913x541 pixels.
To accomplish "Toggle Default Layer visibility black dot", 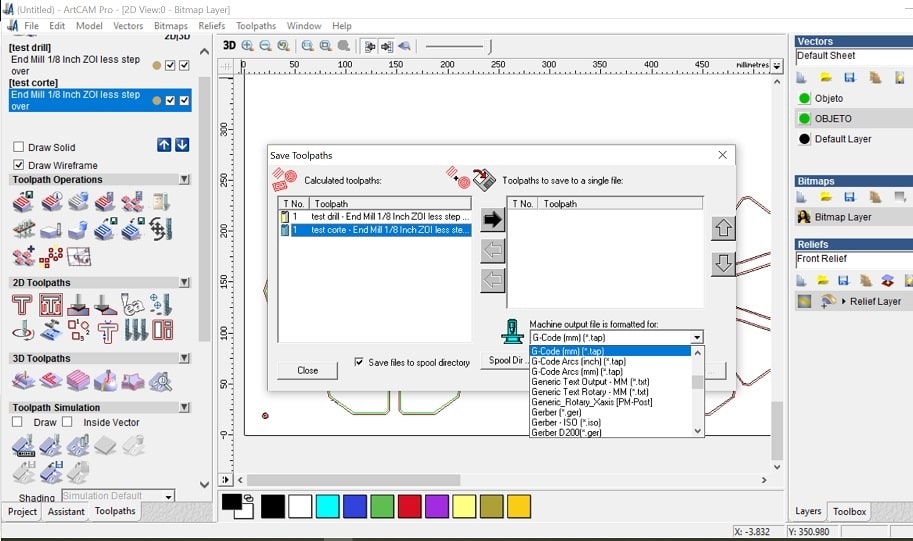I will click(x=804, y=139).
